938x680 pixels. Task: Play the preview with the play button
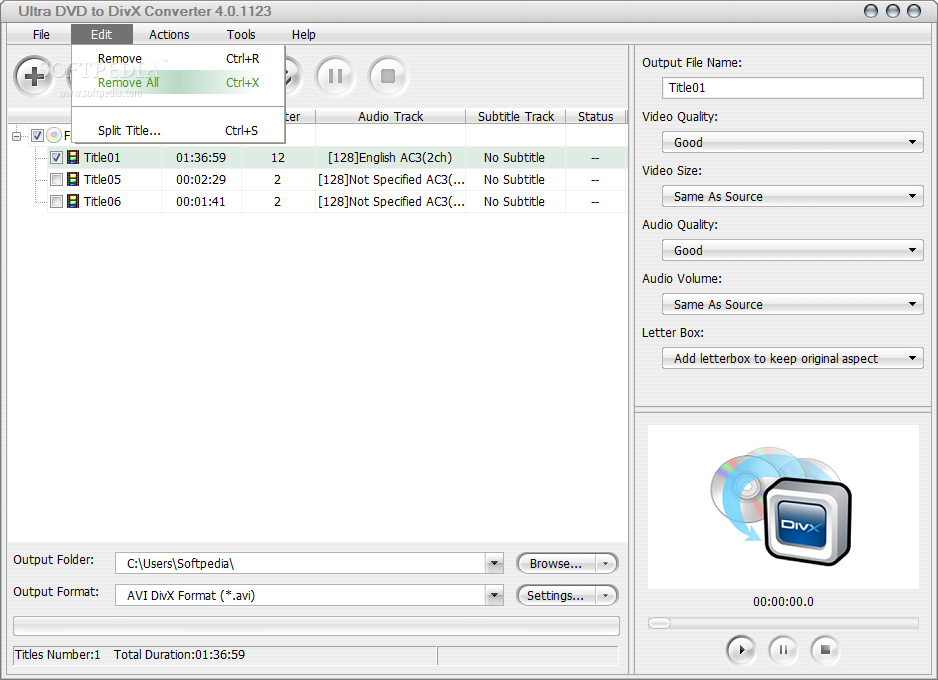click(741, 649)
